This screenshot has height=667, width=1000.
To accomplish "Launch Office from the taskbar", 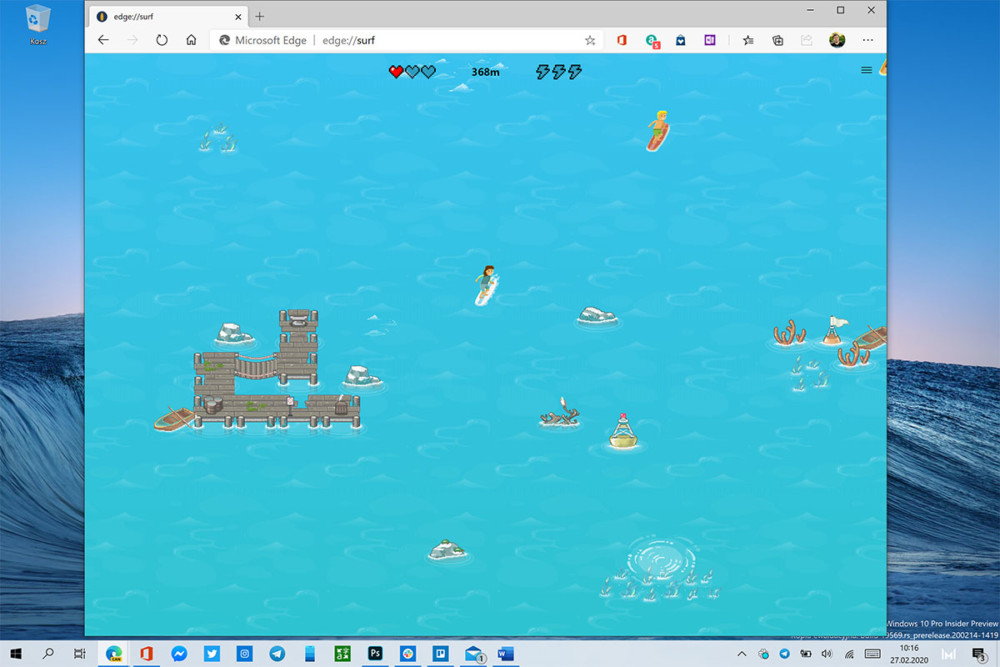I will (x=147, y=654).
